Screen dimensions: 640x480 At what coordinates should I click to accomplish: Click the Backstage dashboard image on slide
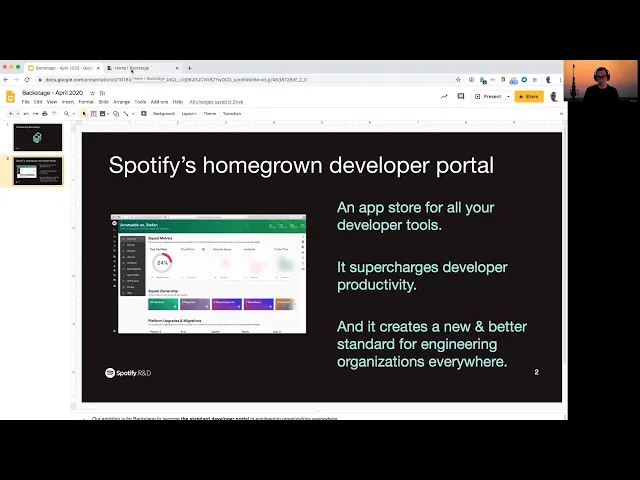pyautogui.click(x=209, y=273)
